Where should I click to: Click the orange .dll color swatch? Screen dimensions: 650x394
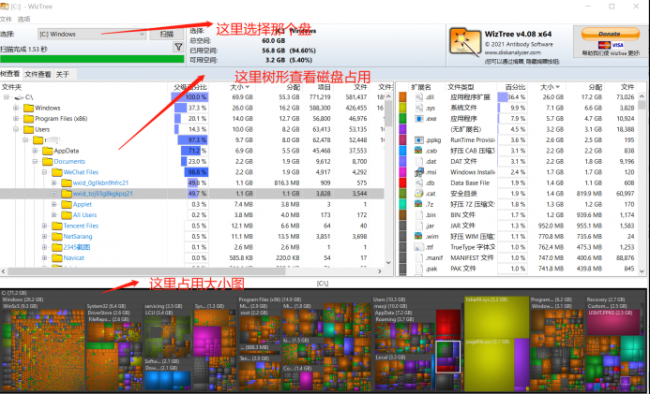[403, 97]
